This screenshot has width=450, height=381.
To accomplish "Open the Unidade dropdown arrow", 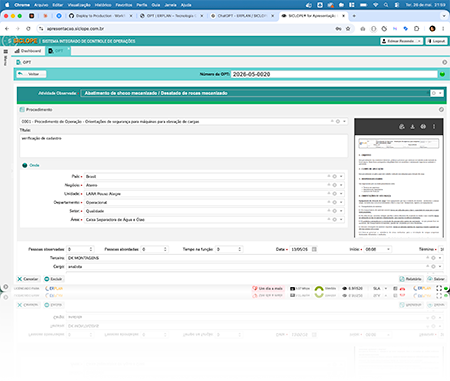I will coord(341,194).
